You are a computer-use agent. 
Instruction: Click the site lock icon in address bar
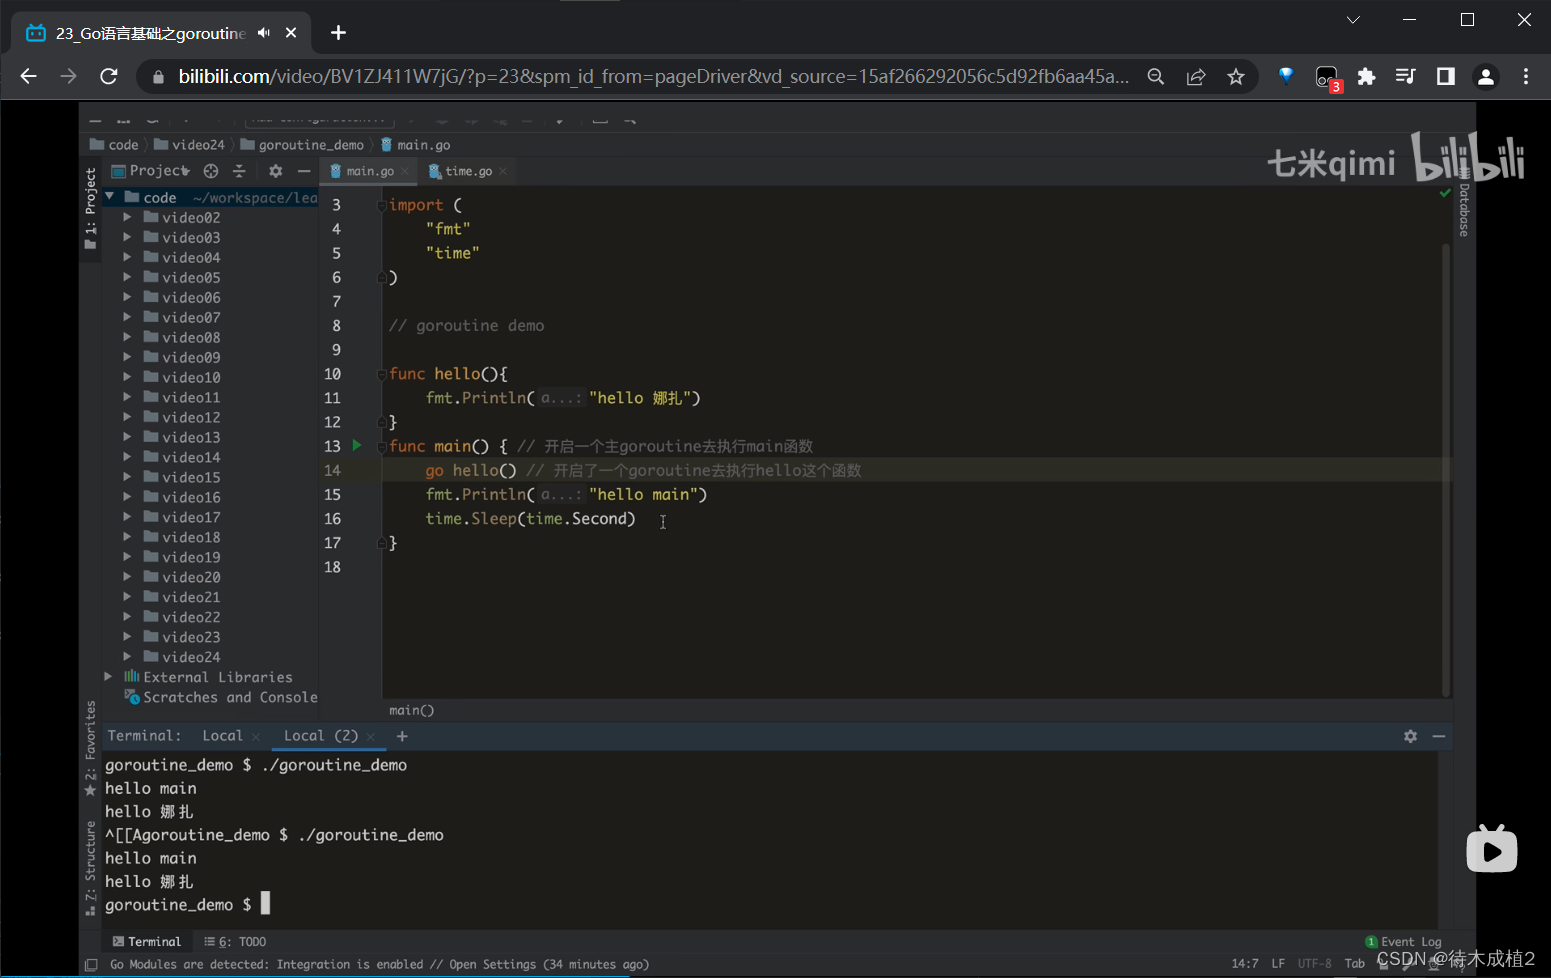(158, 77)
